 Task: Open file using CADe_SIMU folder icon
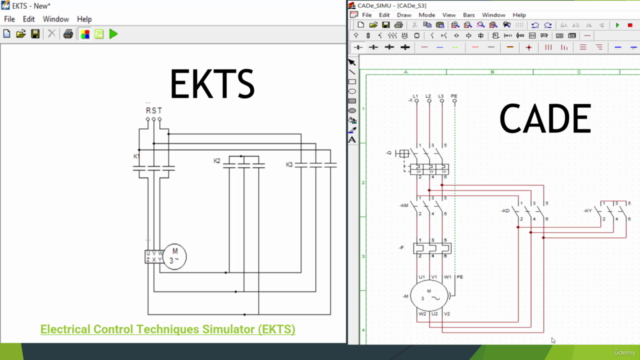373,25
